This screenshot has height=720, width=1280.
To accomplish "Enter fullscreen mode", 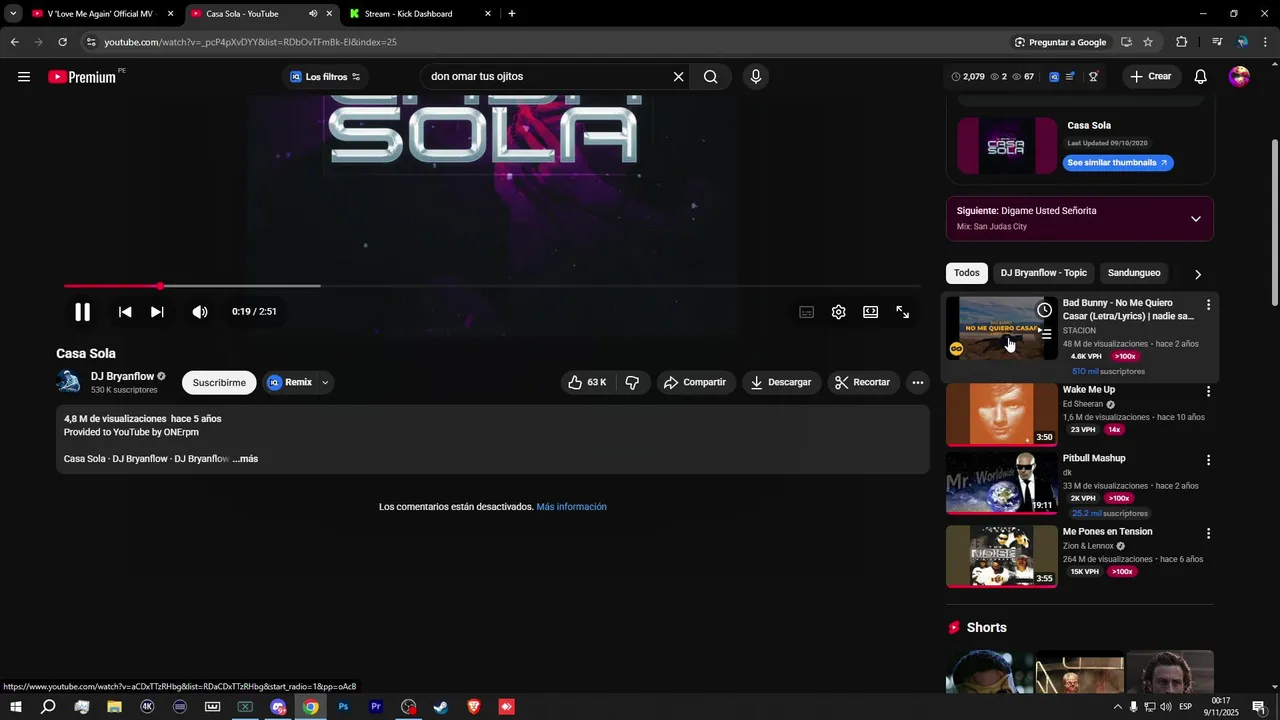I will [903, 312].
